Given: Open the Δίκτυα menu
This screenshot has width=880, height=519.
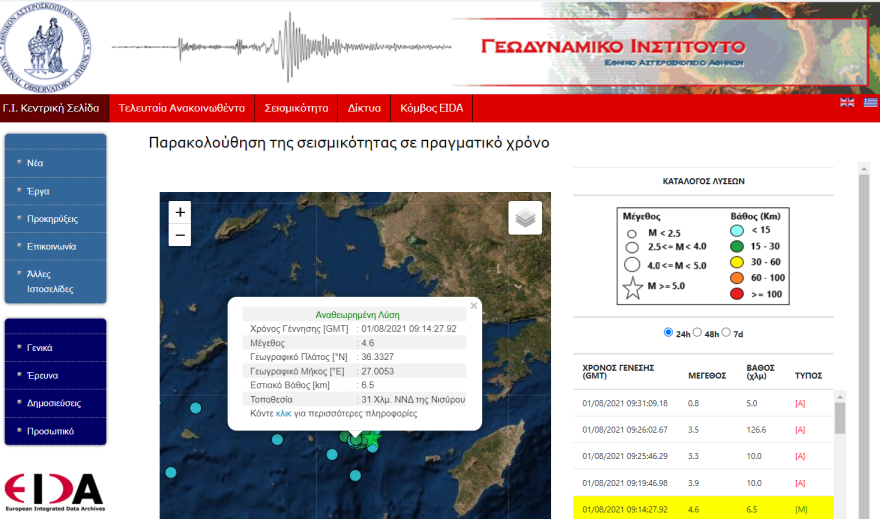Looking at the screenshot, I should 364,107.
